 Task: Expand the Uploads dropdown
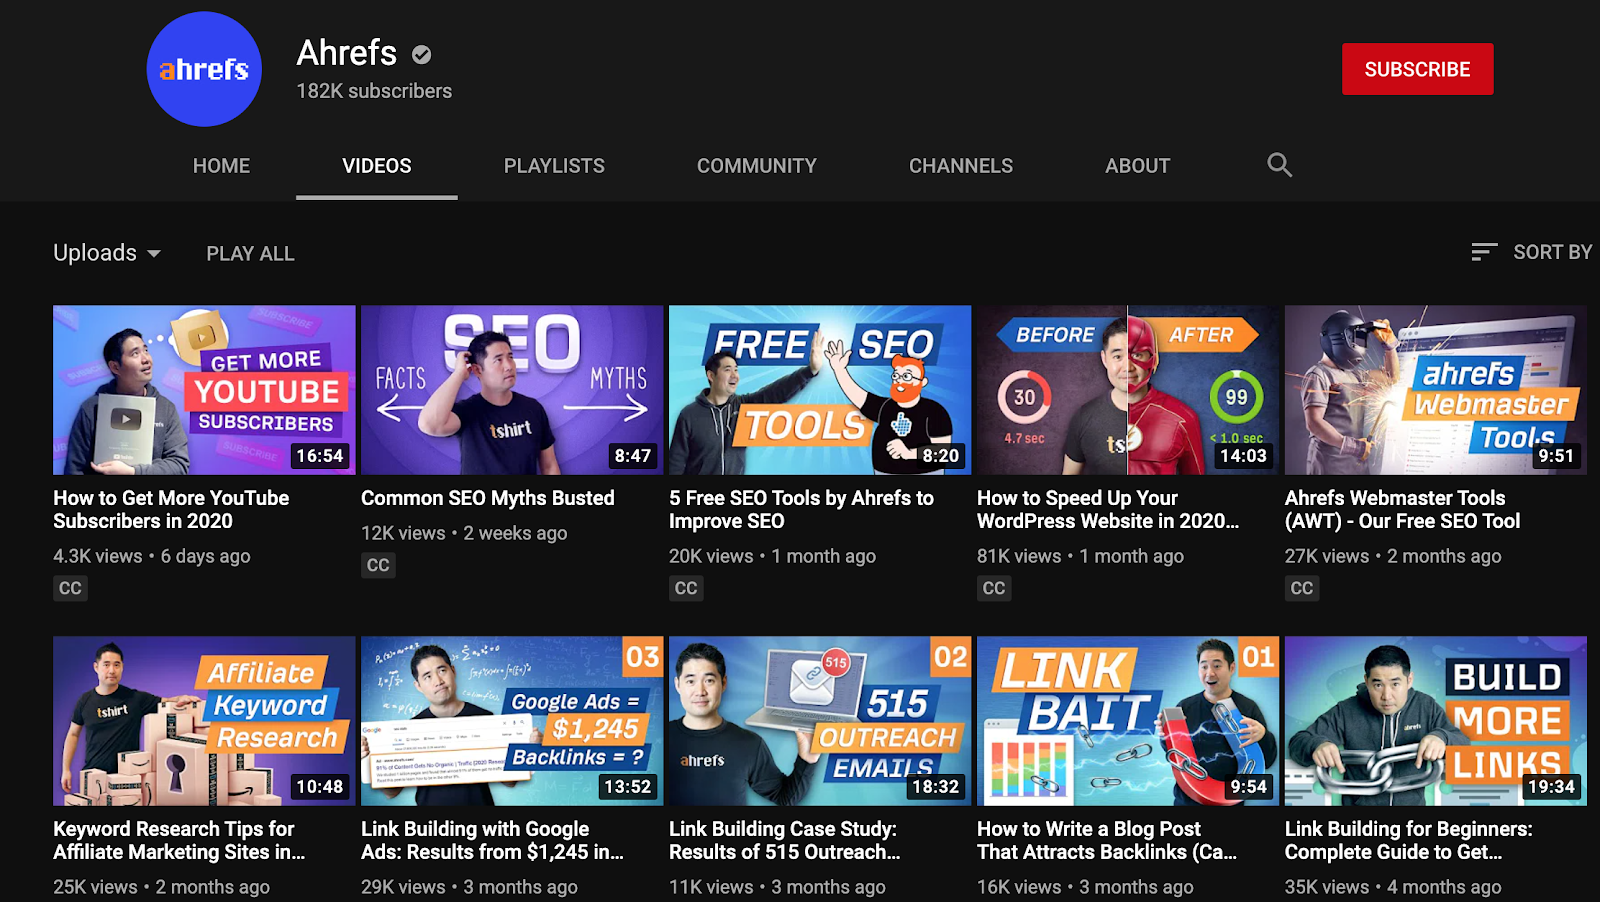[x=107, y=253]
